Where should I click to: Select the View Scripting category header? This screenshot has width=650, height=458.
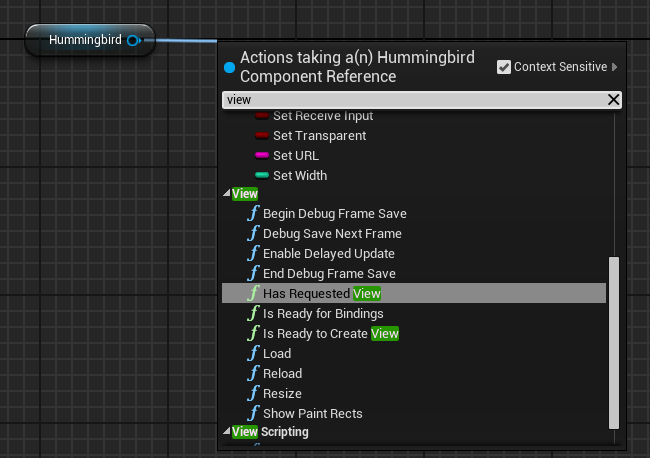tap(270, 432)
